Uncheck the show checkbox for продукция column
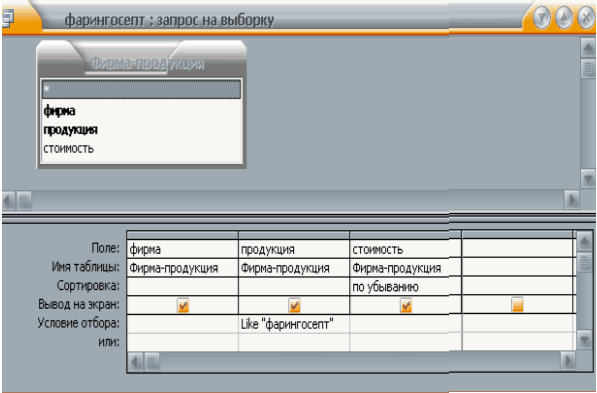 point(294,305)
